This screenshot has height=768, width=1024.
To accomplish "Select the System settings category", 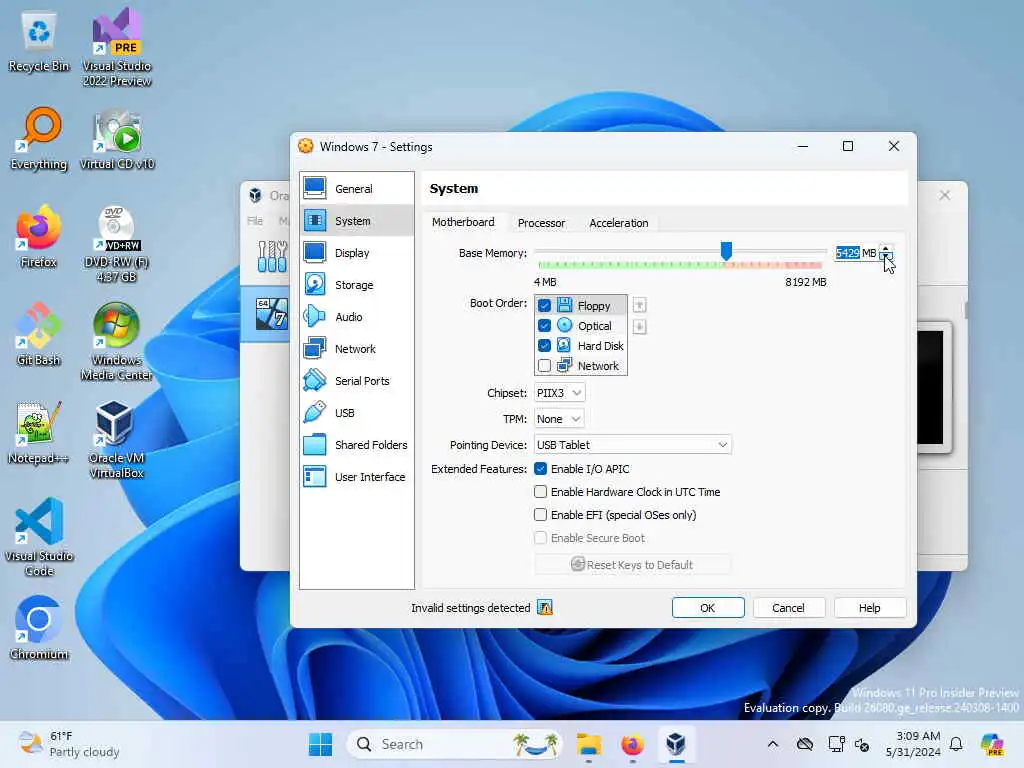I will pyautogui.click(x=357, y=221).
